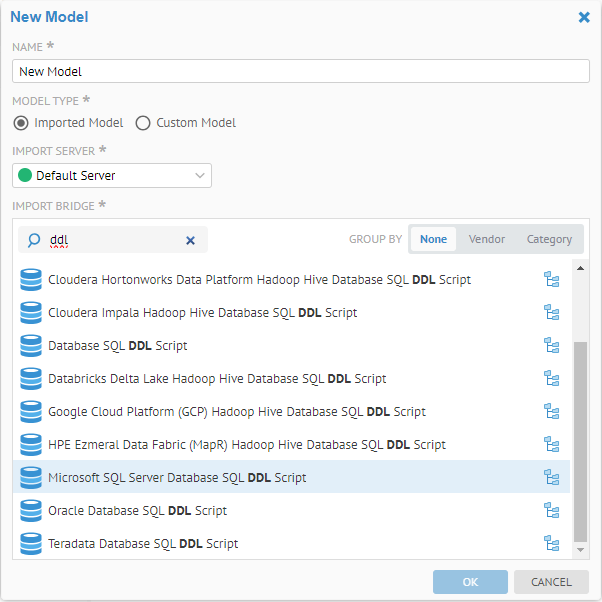Click database icon for HPE Ezmeral Data Fabric
The image size is (602, 602).
click(x=31, y=445)
